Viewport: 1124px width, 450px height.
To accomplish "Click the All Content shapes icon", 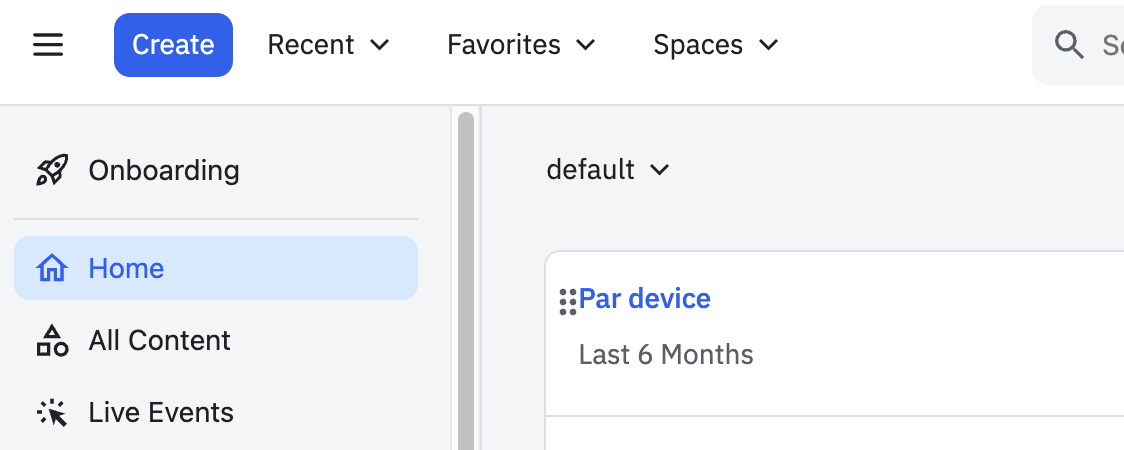I will click(52, 341).
